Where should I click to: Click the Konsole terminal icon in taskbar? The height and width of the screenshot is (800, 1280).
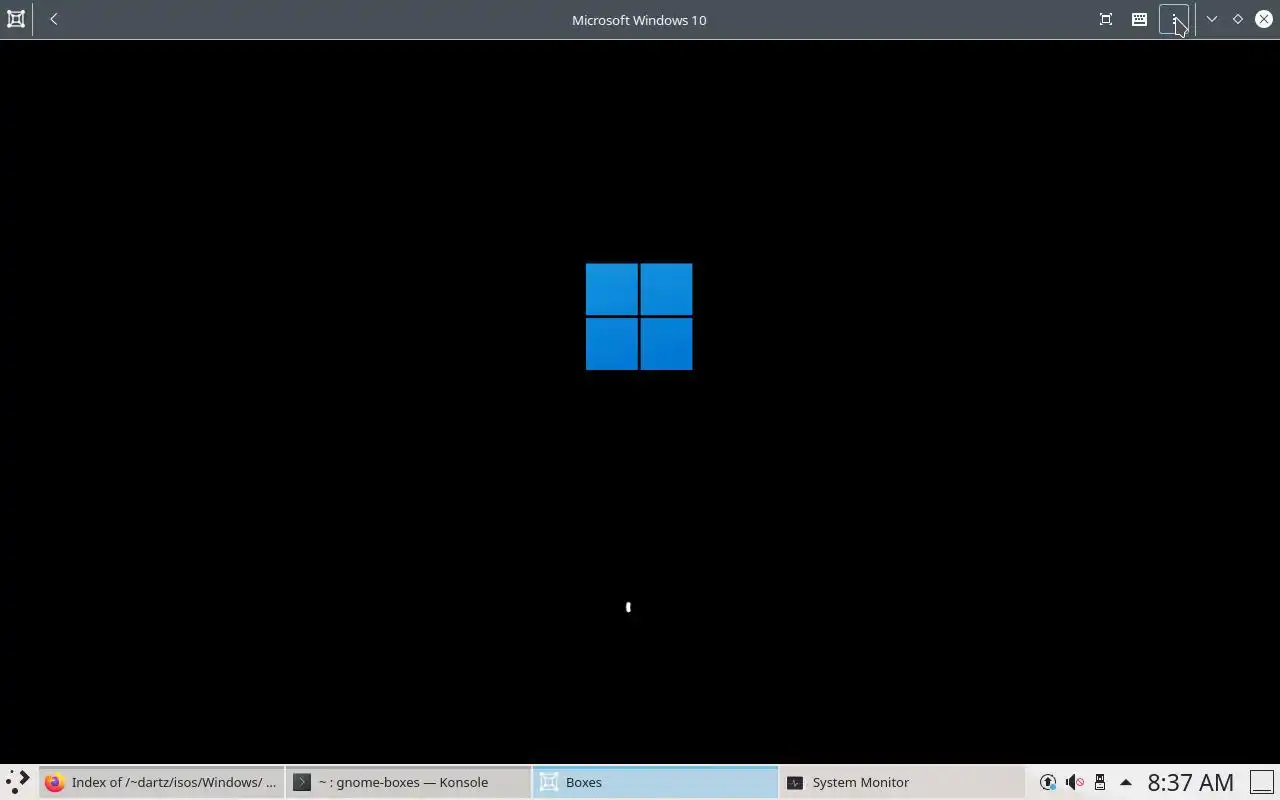(x=302, y=782)
